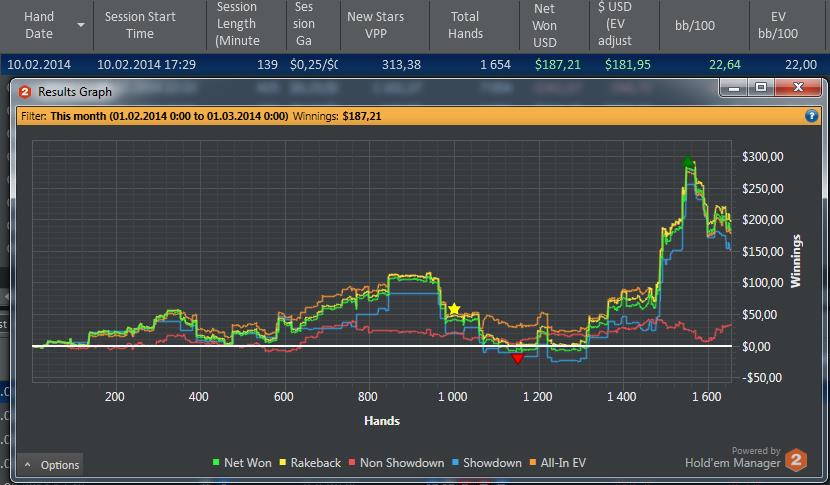Screen dimensions: 830x485
Task: Click the green peak triangle marker
Action: pos(688,162)
